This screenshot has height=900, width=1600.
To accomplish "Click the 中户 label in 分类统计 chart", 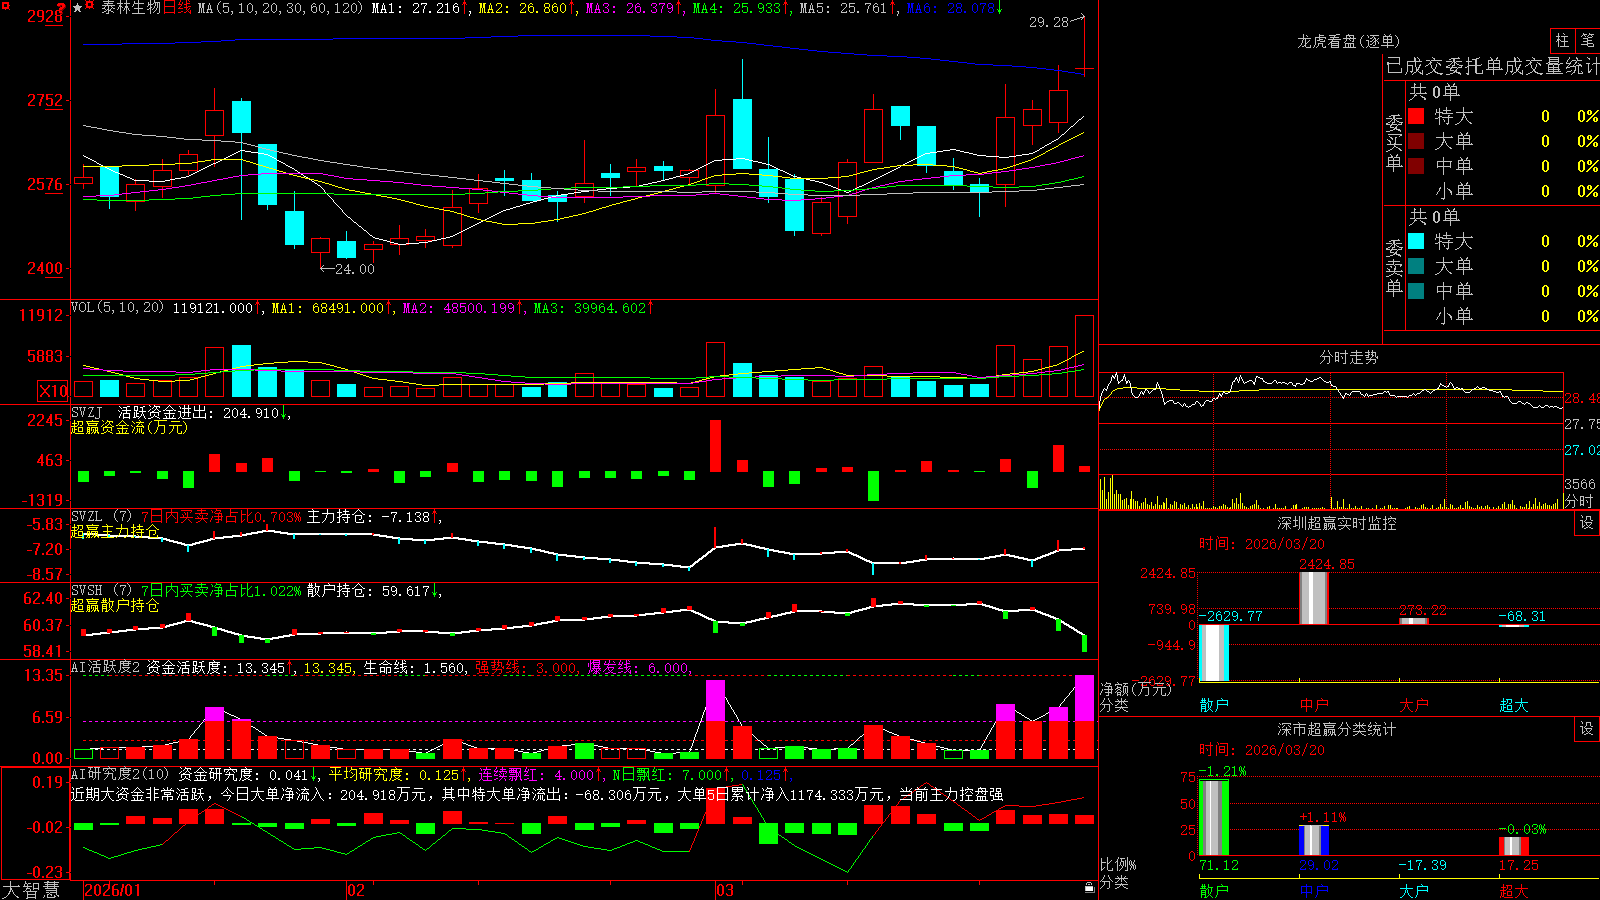I will click(1314, 890).
